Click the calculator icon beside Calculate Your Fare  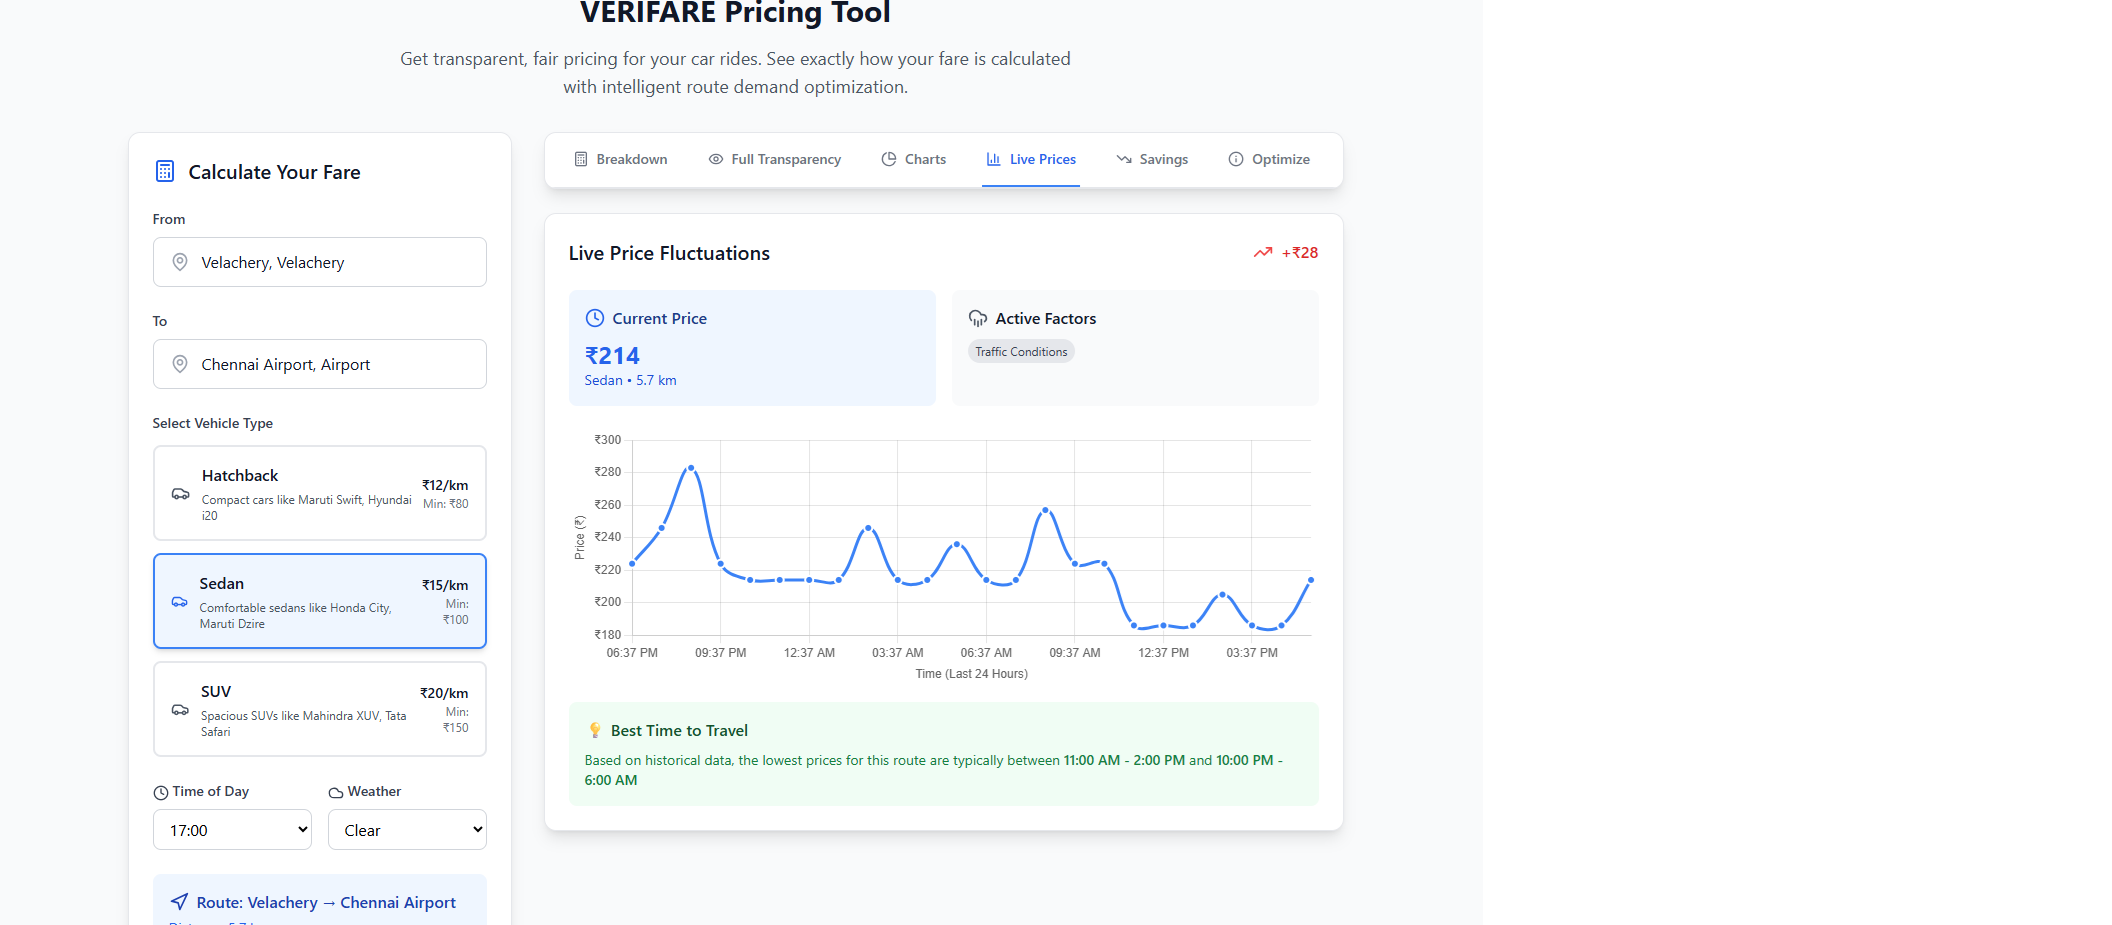165,172
